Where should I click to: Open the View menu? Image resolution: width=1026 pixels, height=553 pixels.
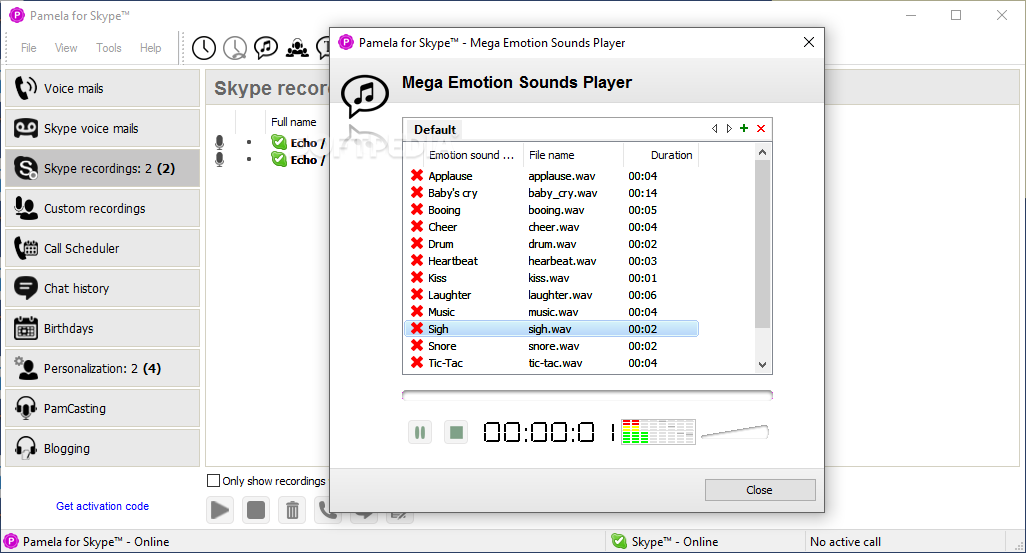[x=65, y=48]
